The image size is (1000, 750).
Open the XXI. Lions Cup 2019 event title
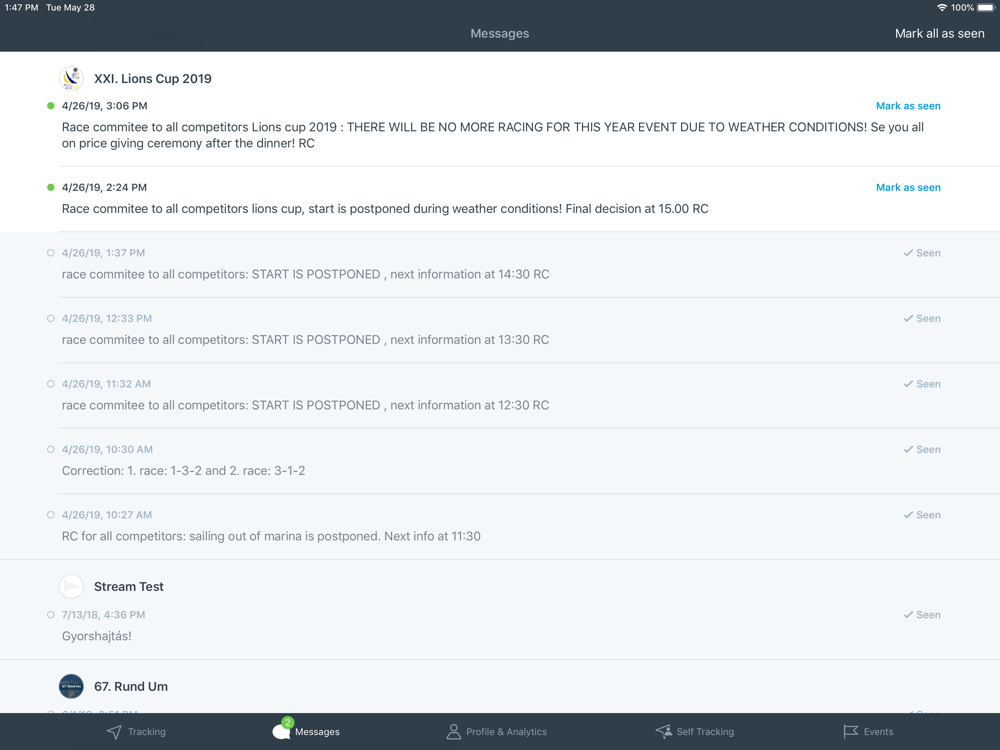153,78
